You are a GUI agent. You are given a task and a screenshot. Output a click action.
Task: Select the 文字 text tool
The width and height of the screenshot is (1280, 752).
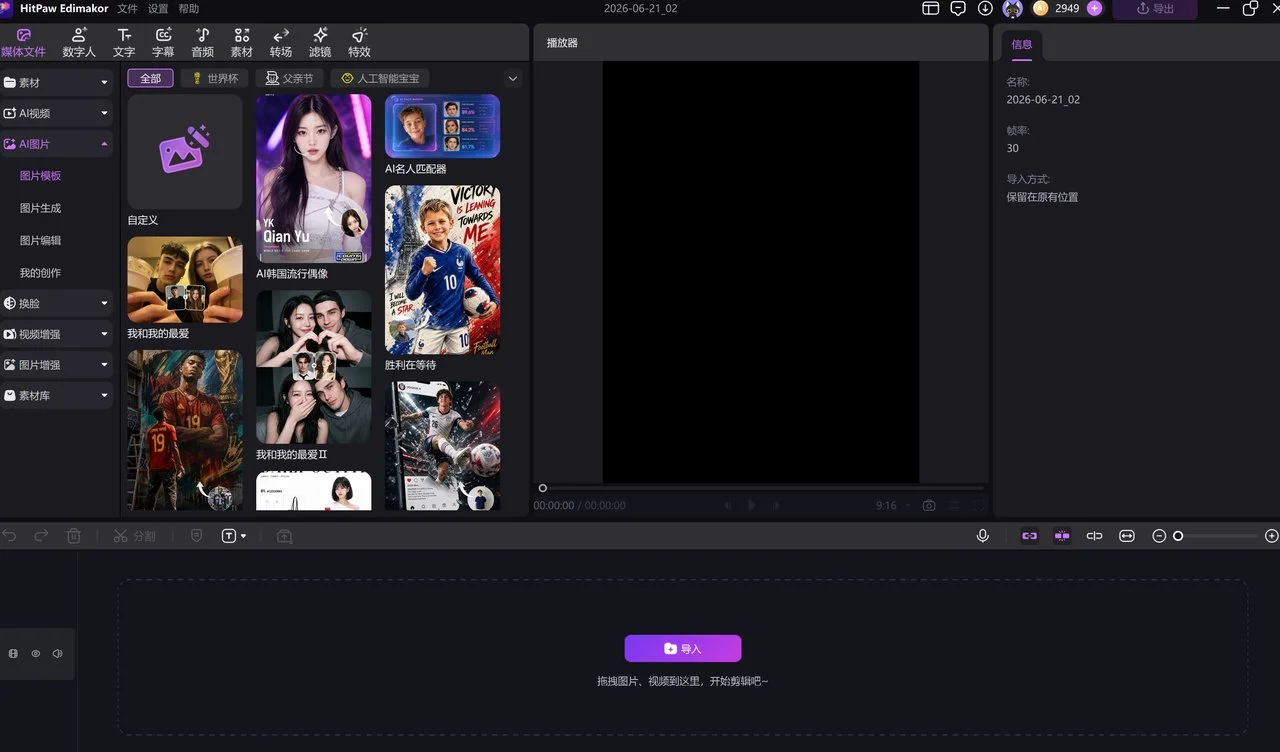pos(124,42)
